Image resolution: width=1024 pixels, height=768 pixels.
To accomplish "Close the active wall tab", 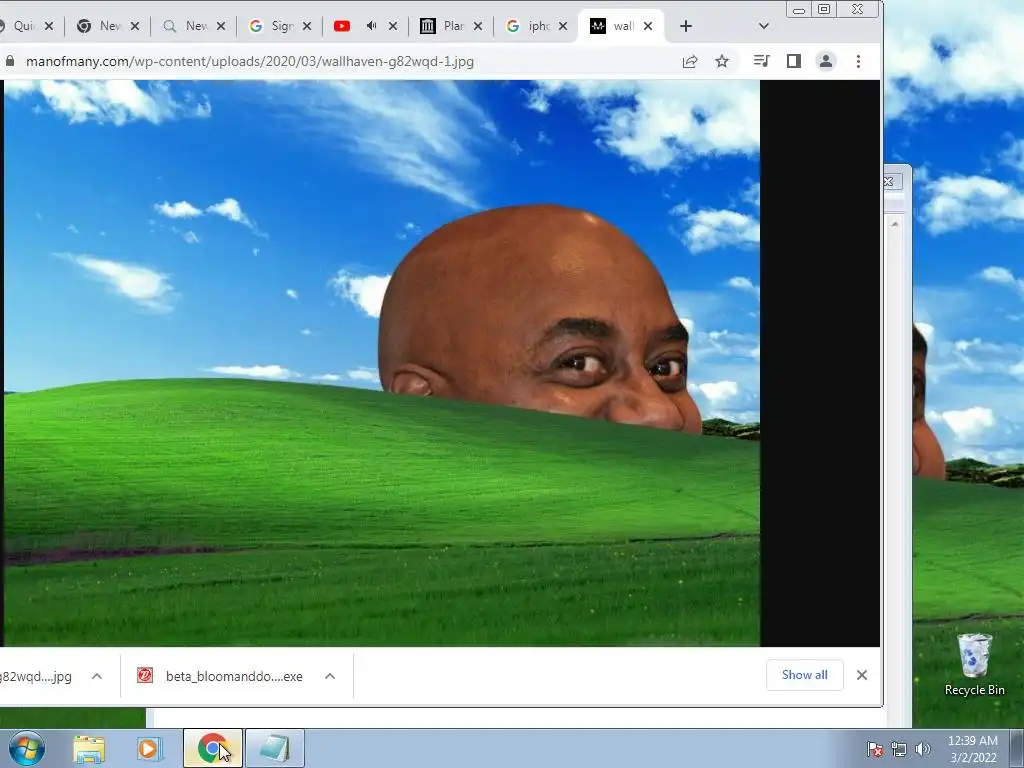I will tap(648, 26).
